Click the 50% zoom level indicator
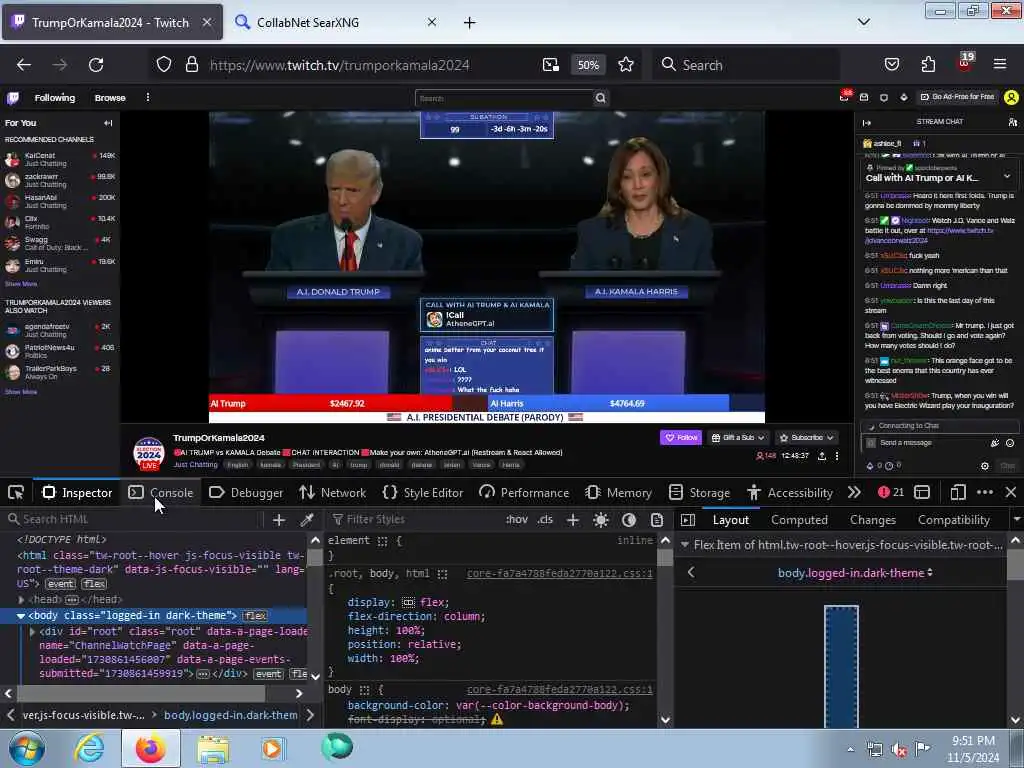Viewport: 1024px width, 768px height. (x=588, y=65)
